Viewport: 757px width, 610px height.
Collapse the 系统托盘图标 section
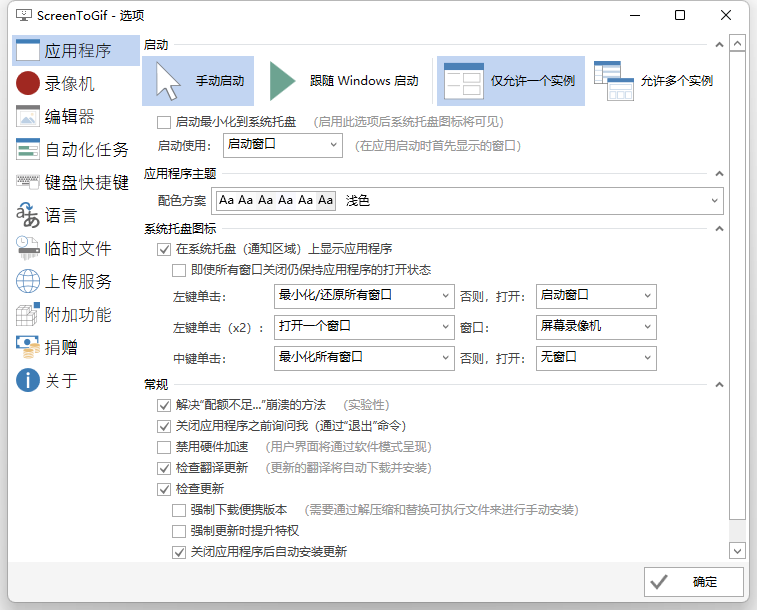(719, 229)
